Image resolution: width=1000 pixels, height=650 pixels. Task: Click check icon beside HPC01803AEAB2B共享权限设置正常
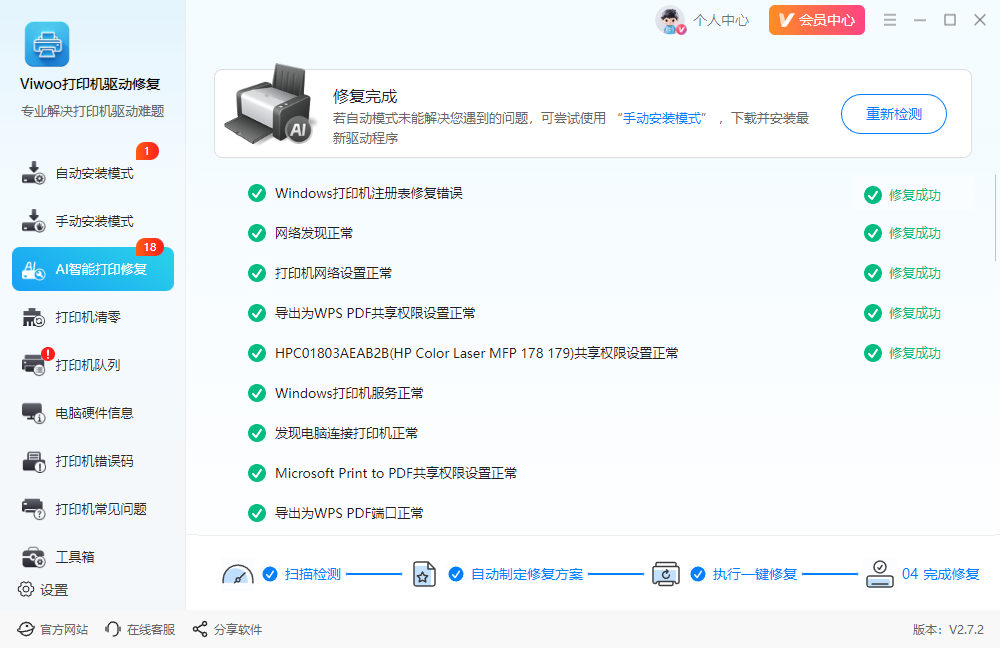tap(257, 353)
